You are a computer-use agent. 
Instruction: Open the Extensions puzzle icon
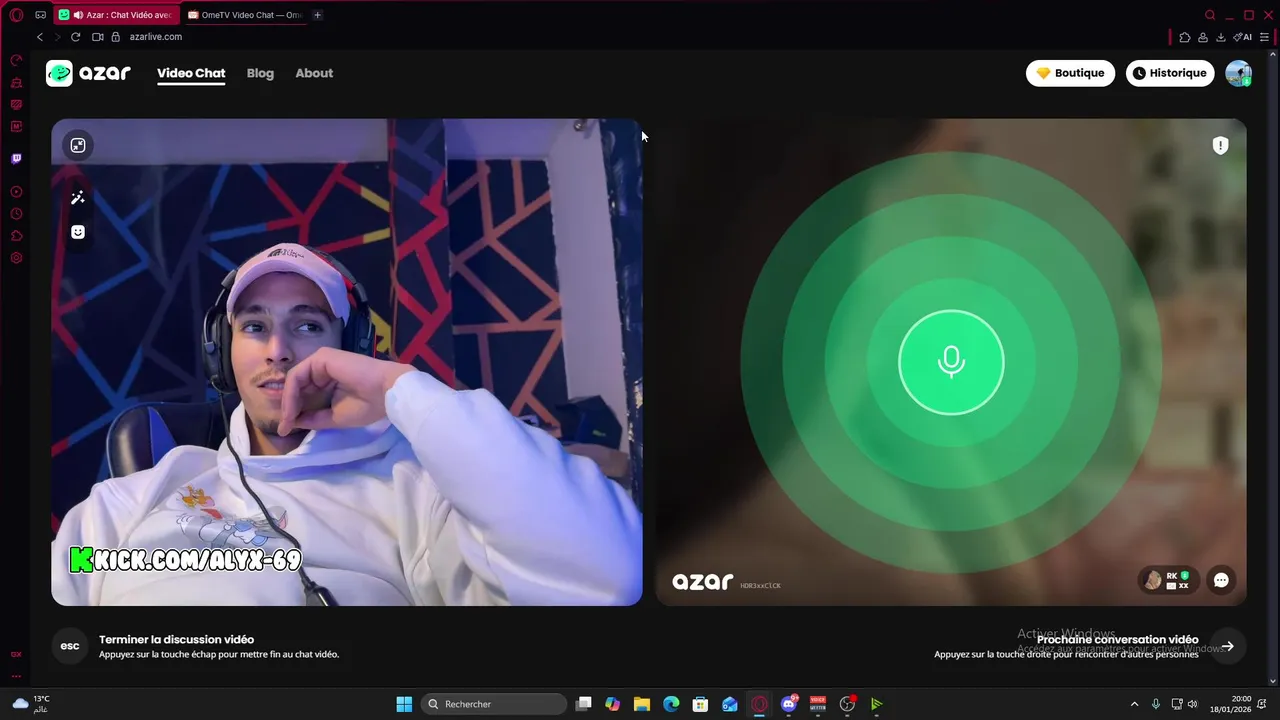click(1185, 37)
